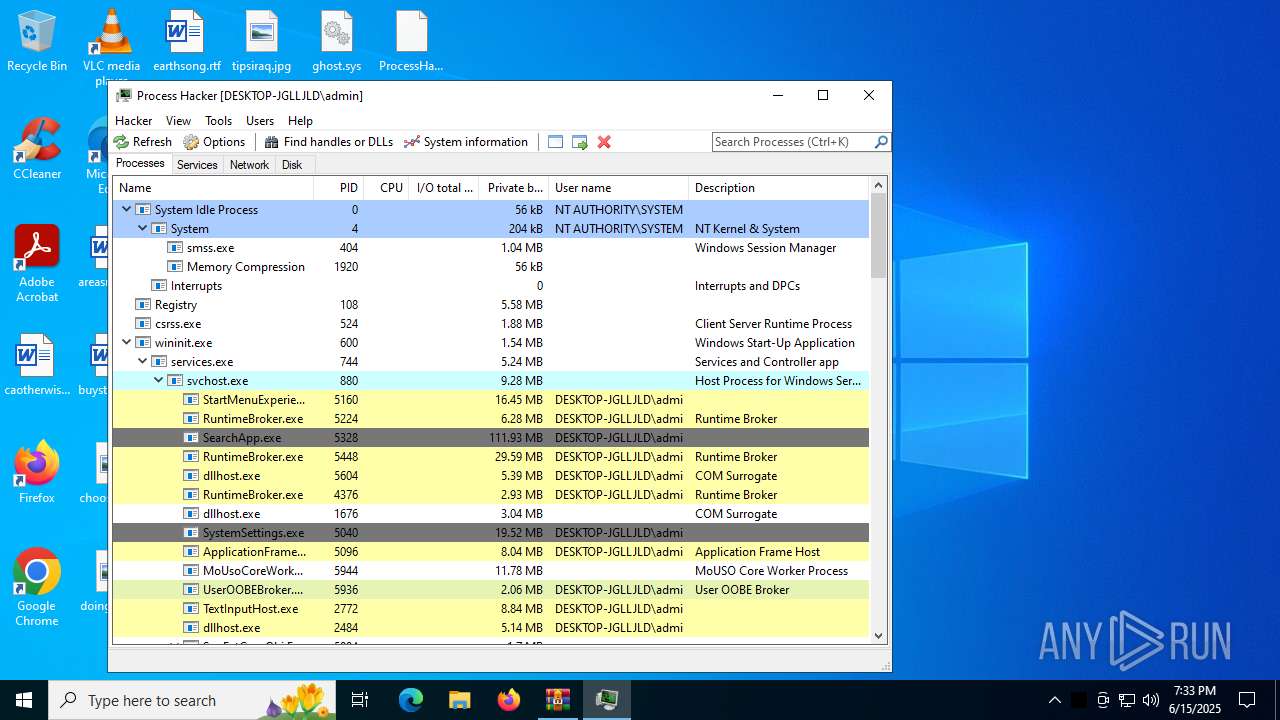Click the taskbar volume icon
Screen dimensions: 1280x720
1151,700
